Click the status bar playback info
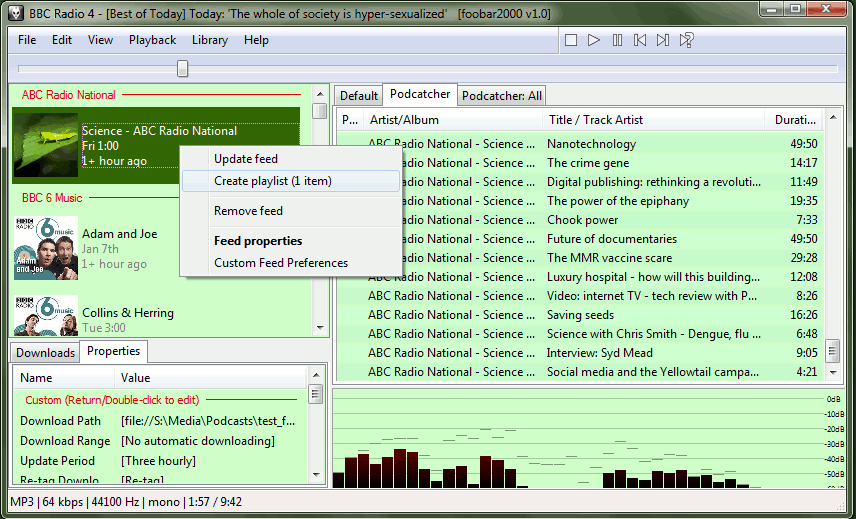Viewport: 856px width, 519px height. [126, 502]
